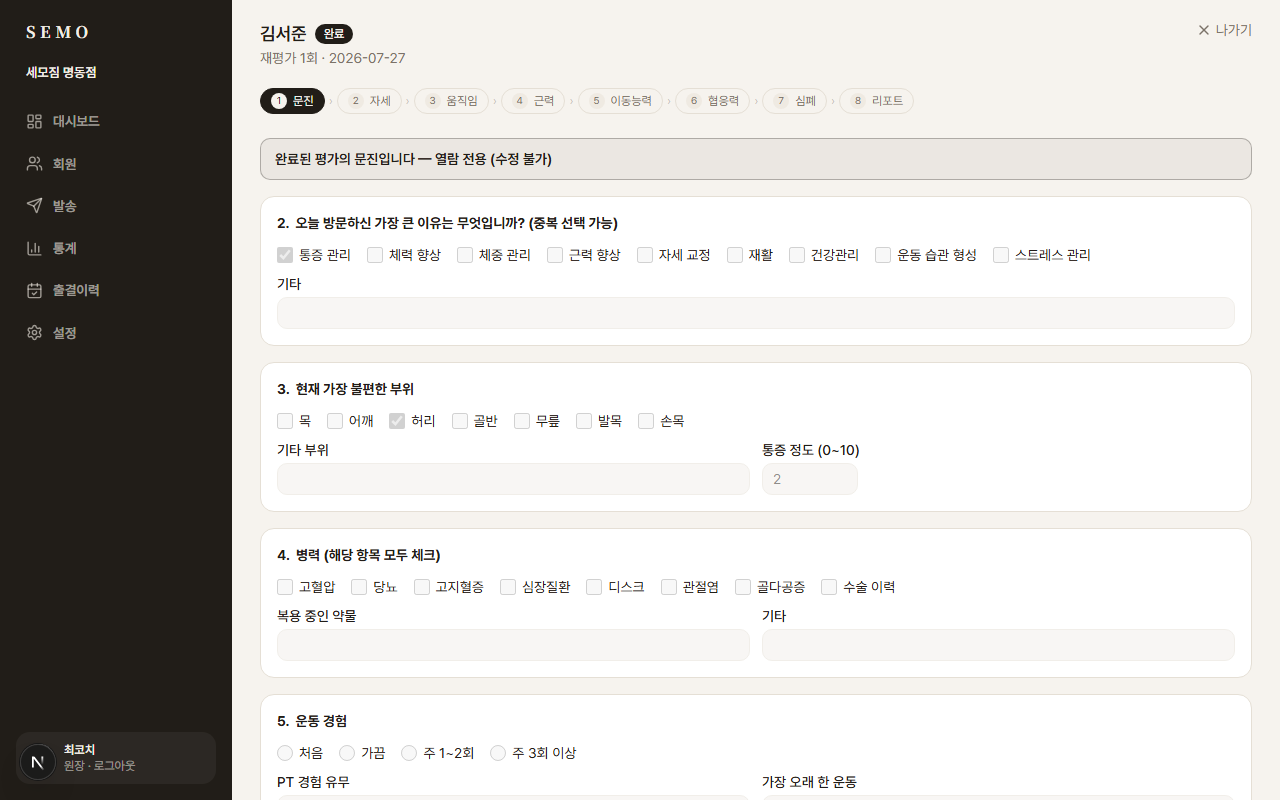
Task: Click the 복용 중인 약물 input field
Action: pyautogui.click(x=513, y=645)
